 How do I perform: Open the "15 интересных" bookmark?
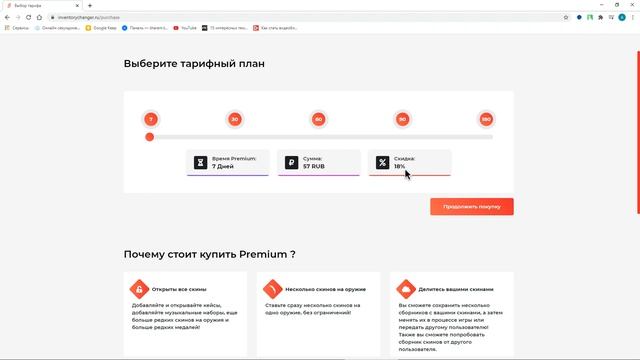[x=225, y=28]
